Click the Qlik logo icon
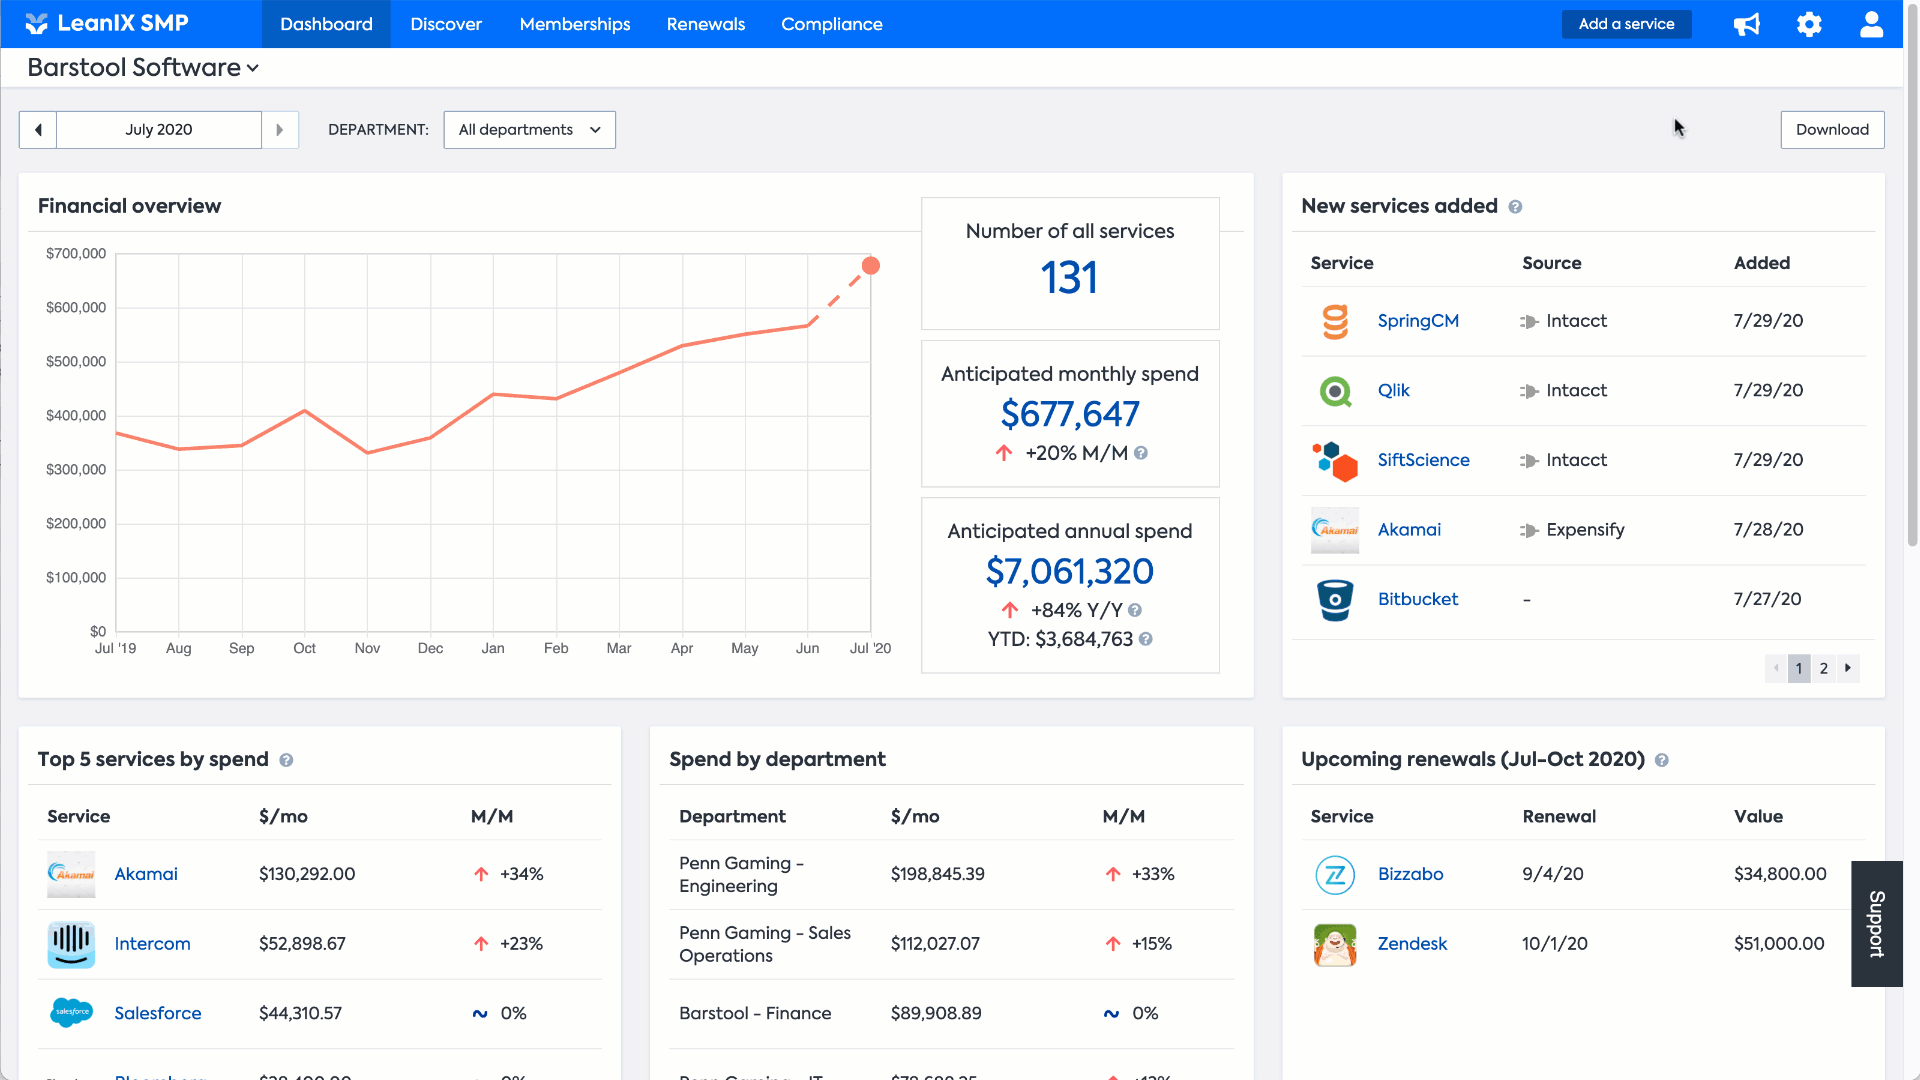The image size is (1920, 1080). click(x=1335, y=391)
